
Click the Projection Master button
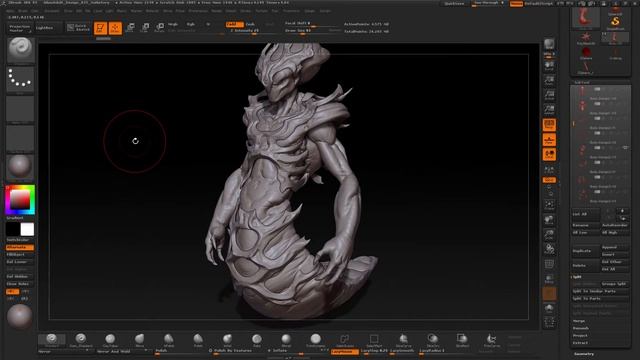point(20,28)
